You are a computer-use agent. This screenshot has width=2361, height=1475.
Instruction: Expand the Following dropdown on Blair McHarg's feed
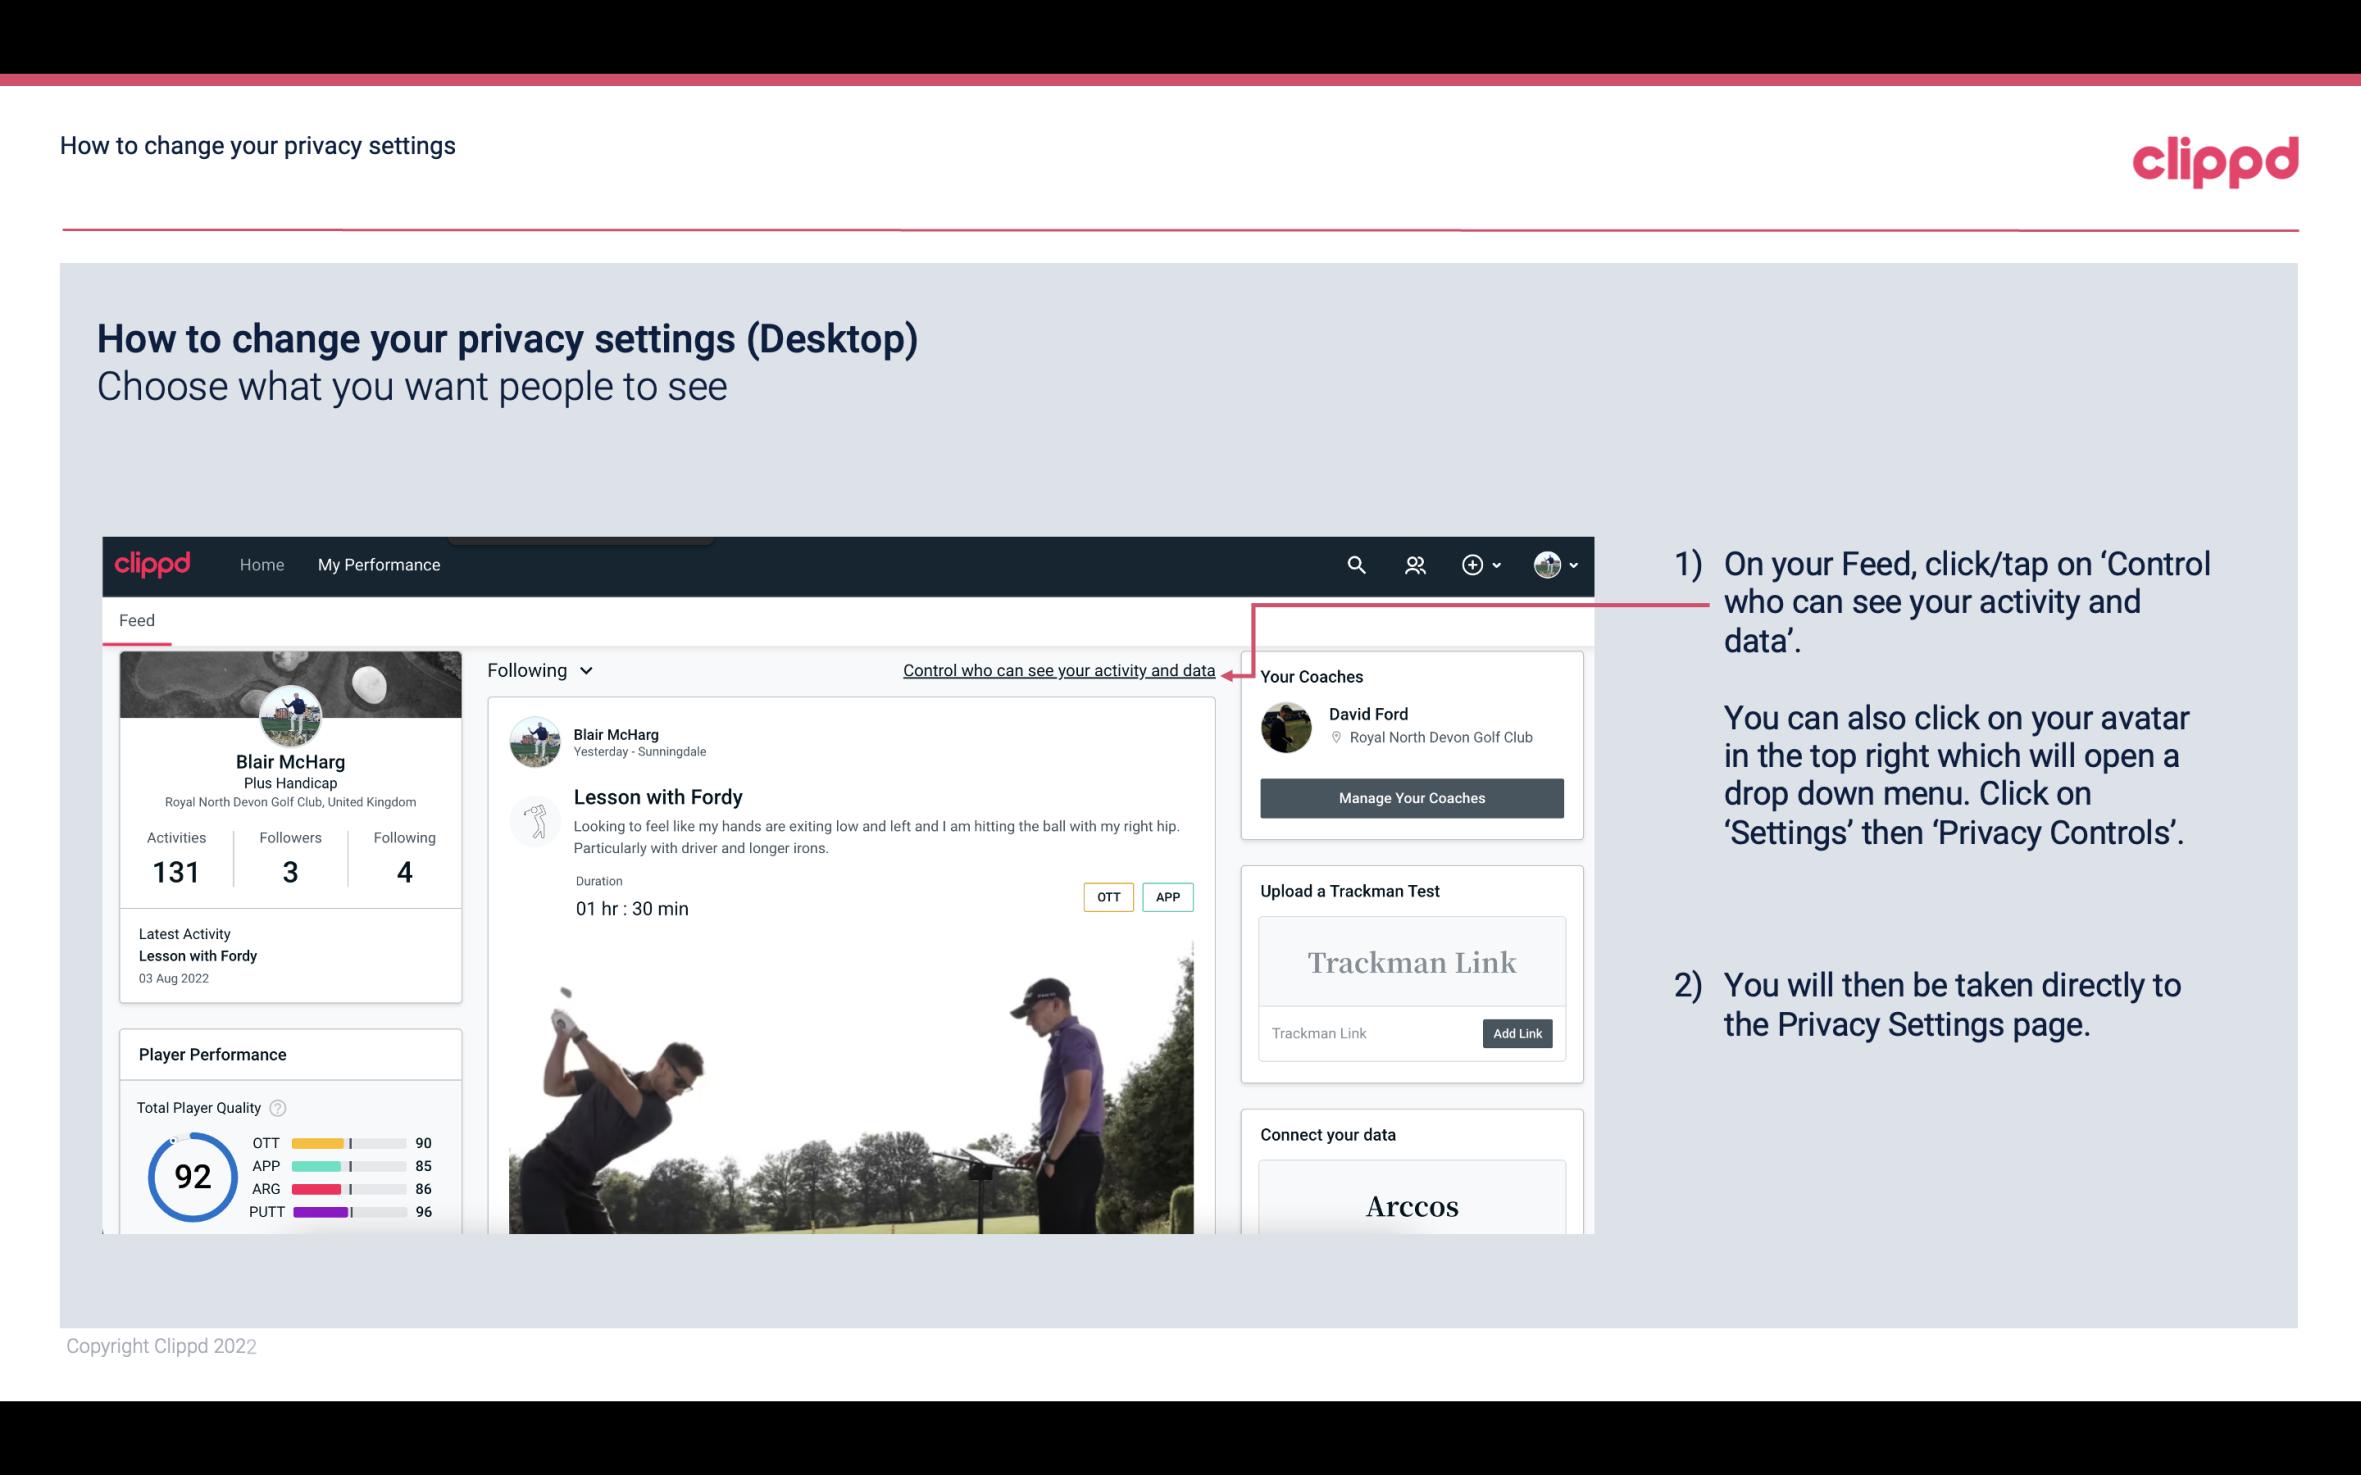click(538, 670)
